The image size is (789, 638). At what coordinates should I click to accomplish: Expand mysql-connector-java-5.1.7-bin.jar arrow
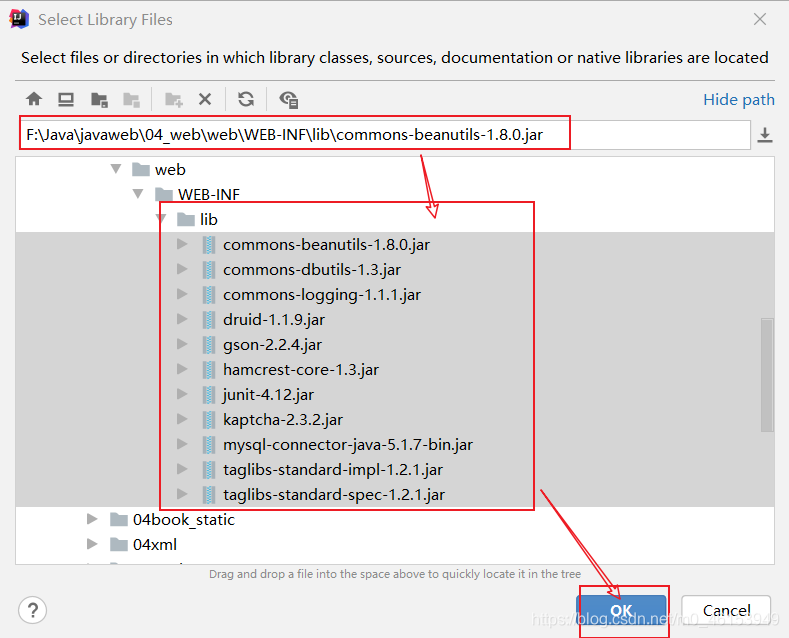tap(182, 444)
